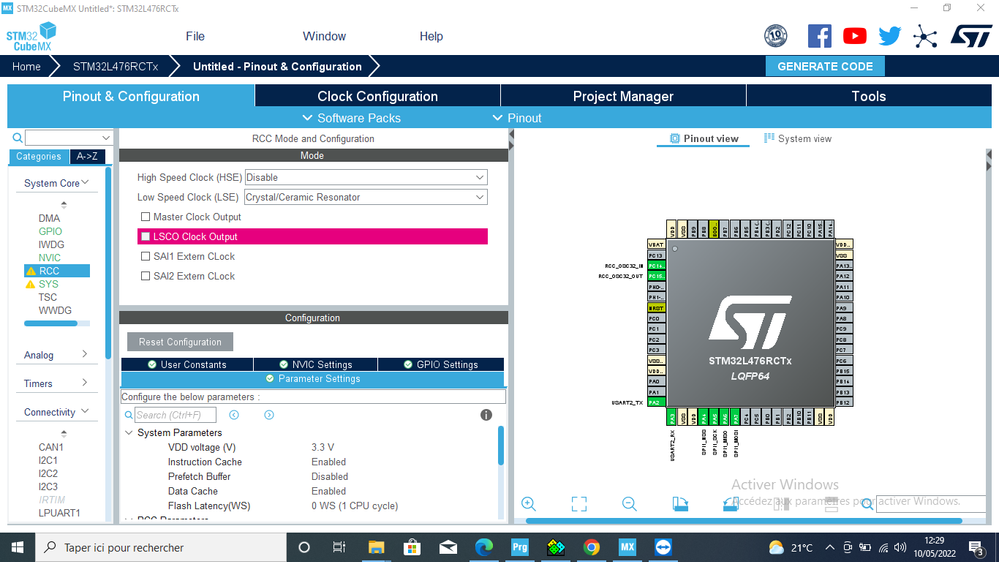Open Google Chrome from the taskbar
The image size is (999, 562).
[591, 547]
